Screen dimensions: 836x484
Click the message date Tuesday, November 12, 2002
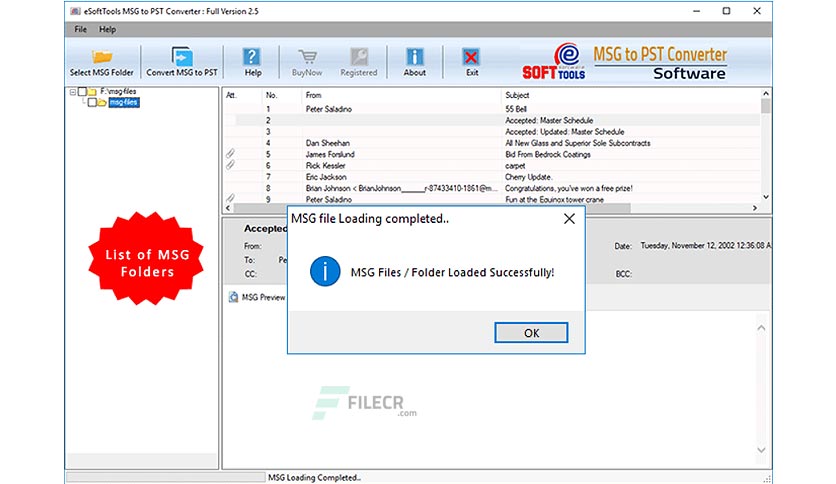tap(705, 246)
